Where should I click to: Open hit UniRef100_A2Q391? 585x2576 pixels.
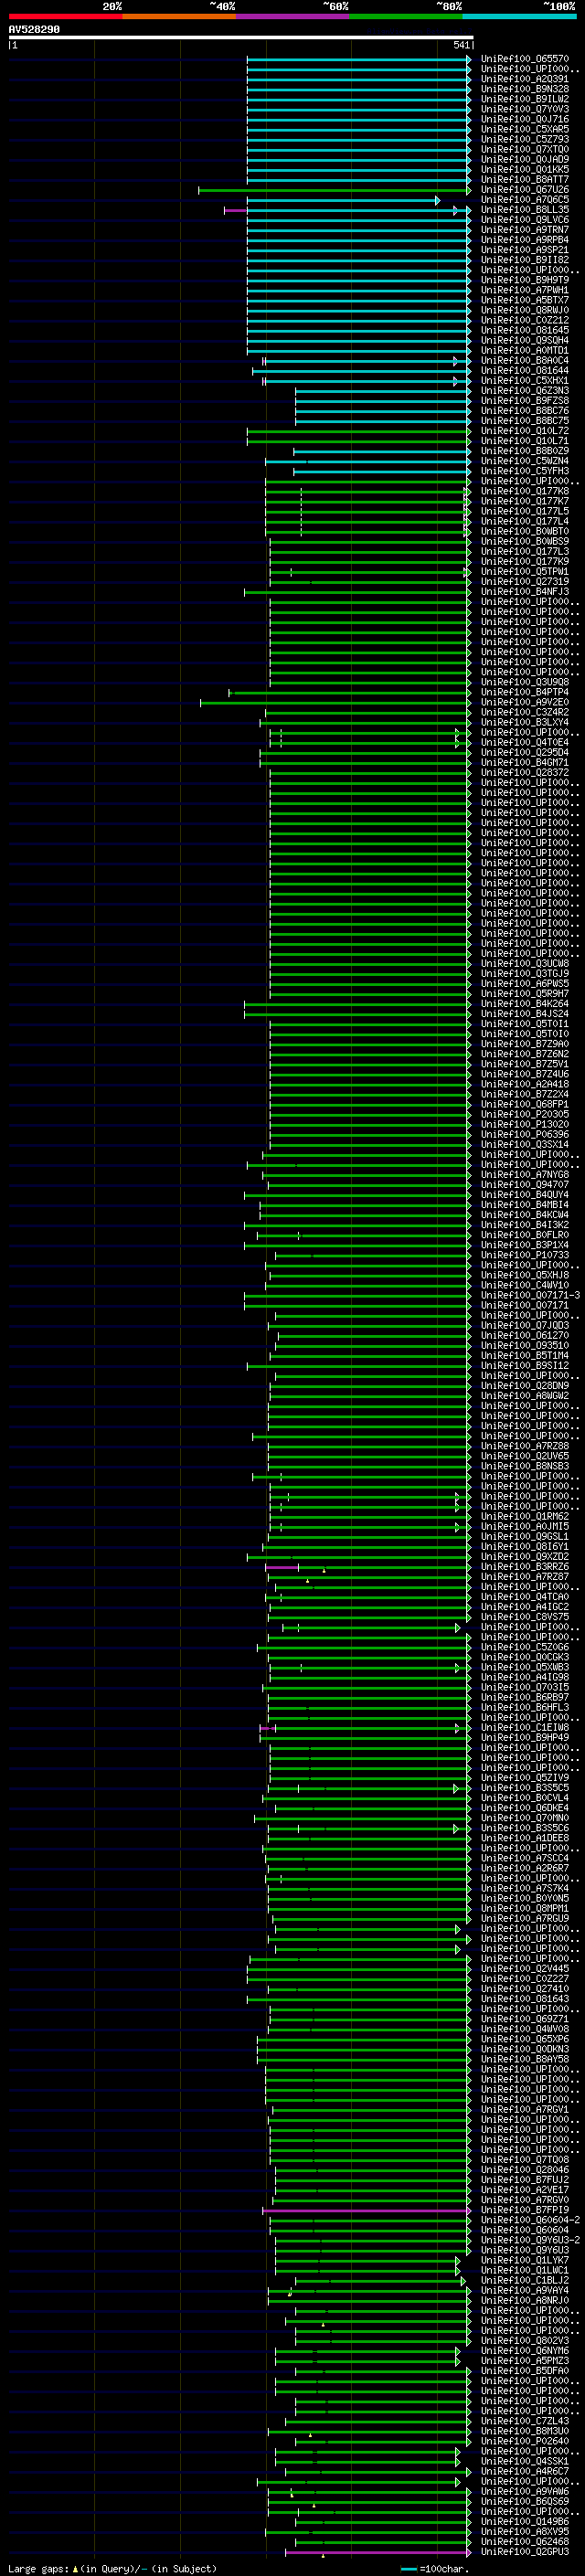pos(525,79)
